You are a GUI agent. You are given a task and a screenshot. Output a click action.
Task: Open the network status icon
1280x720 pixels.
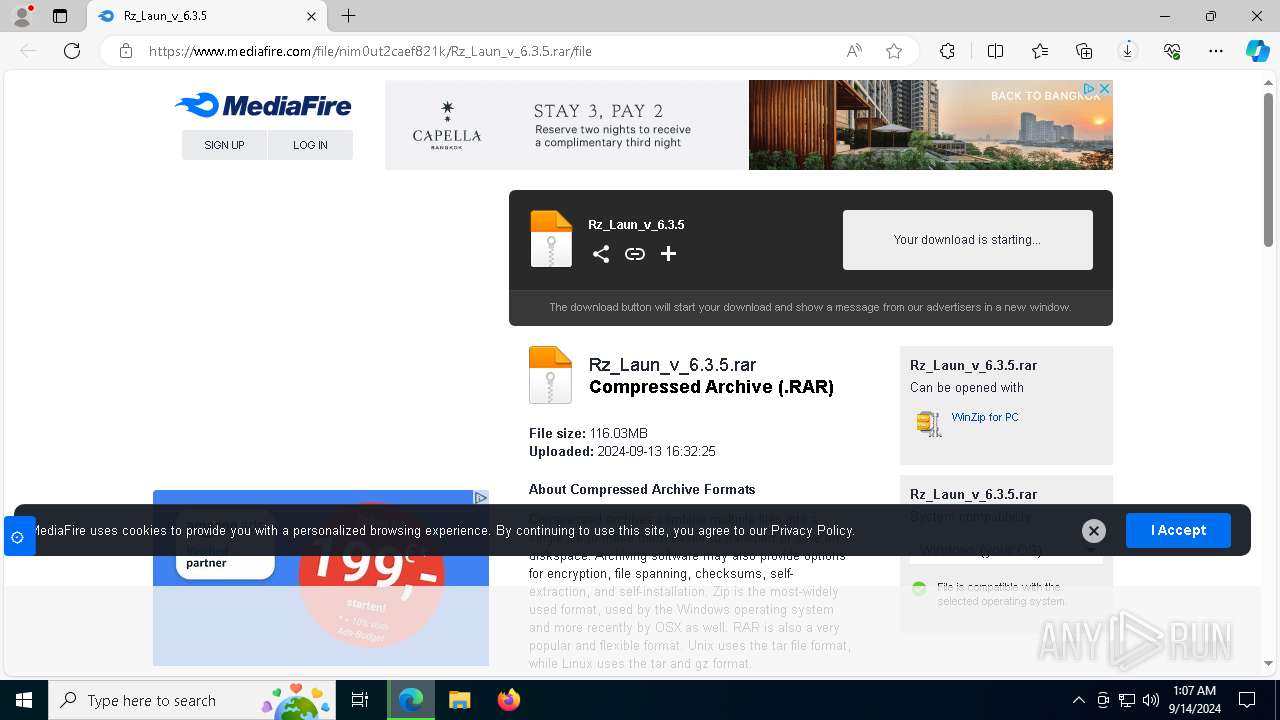click(1127, 700)
